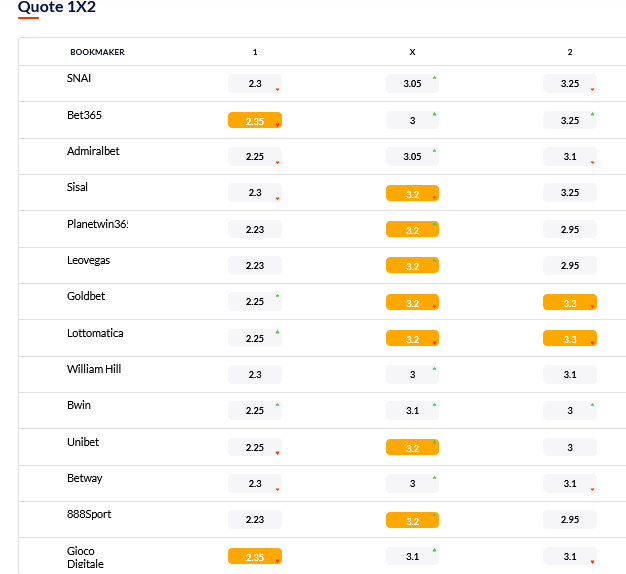Open the Planetwin365 bookmaker link

[x=97, y=224]
